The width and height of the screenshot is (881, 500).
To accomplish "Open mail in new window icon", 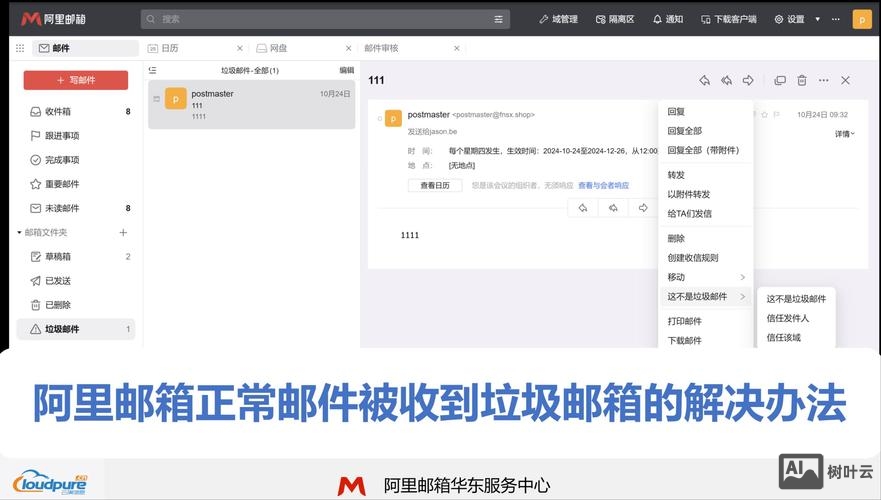I will click(x=780, y=80).
